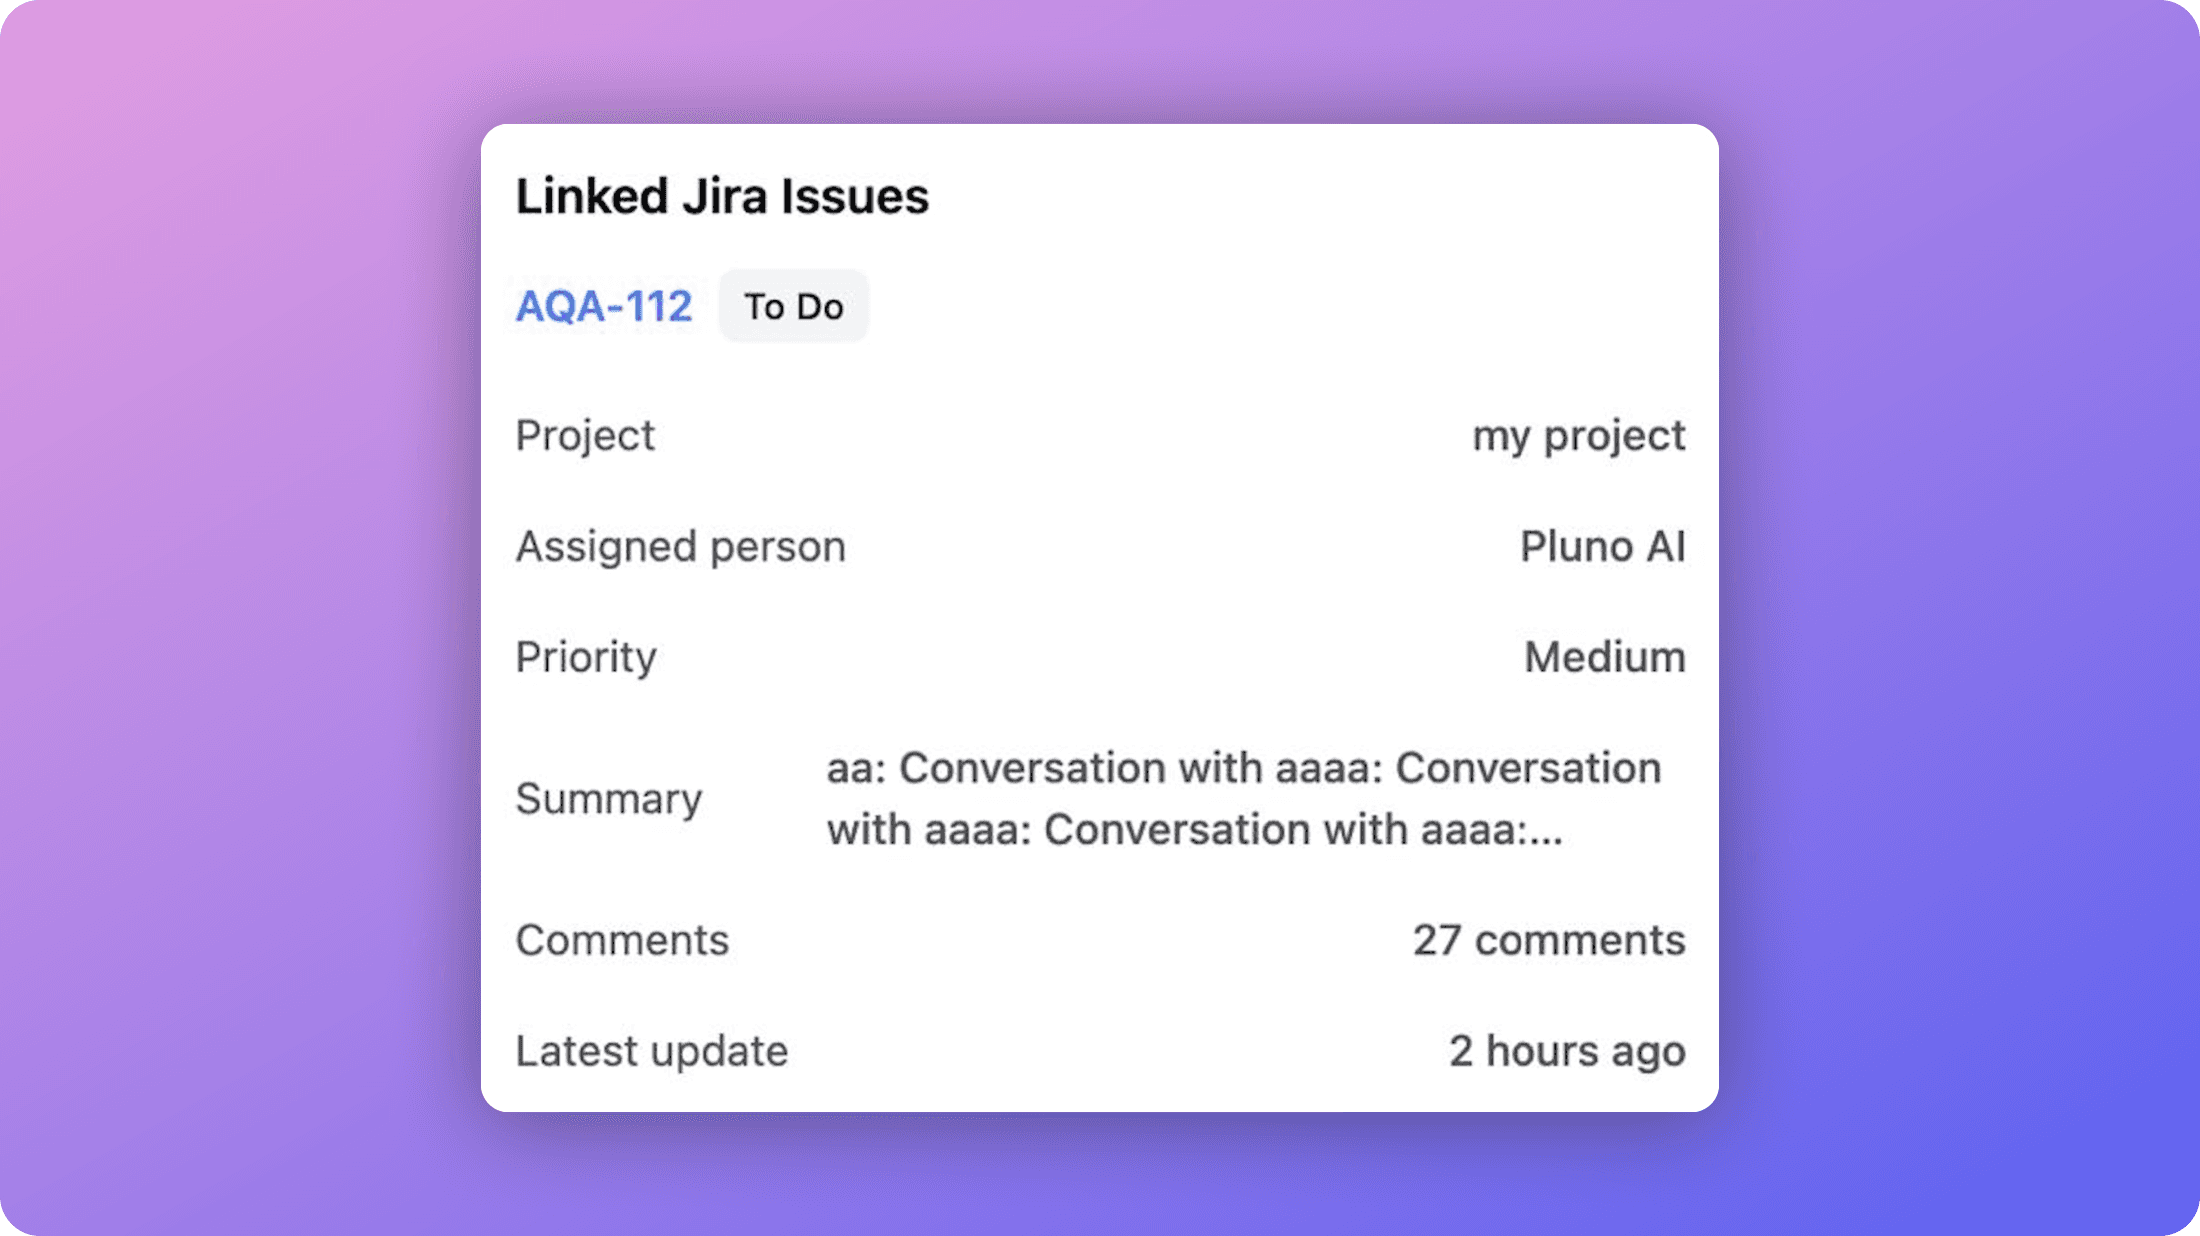Click the Assigned person label
The width and height of the screenshot is (2200, 1236).
680,546
